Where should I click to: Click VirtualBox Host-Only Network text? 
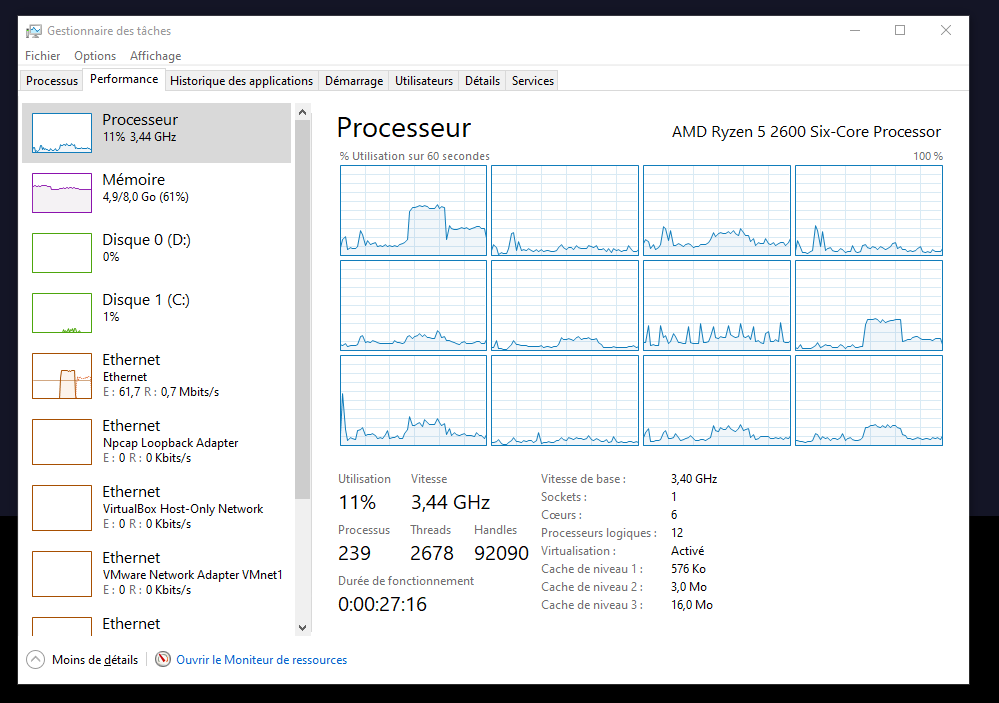(x=183, y=509)
